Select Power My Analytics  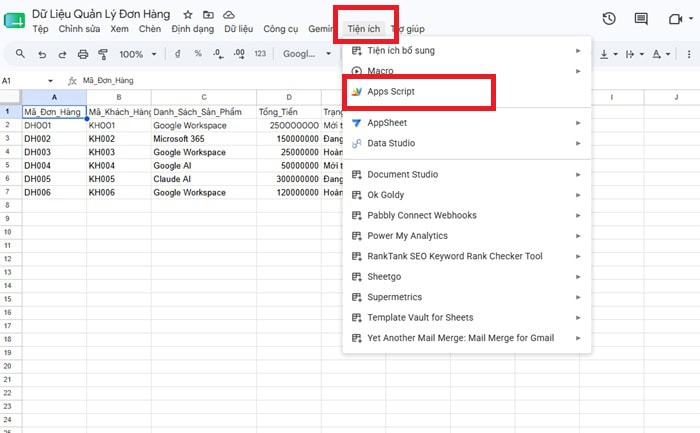tap(467, 236)
